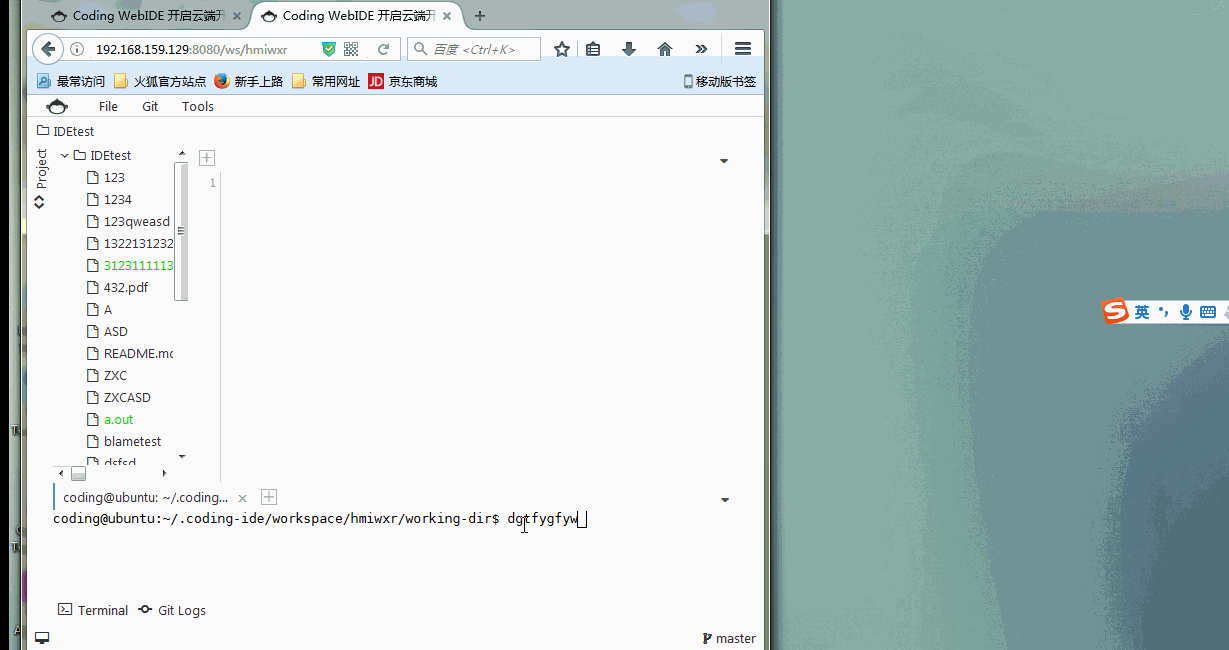
Task: Select the blametest file
Action: click(124, 441)
